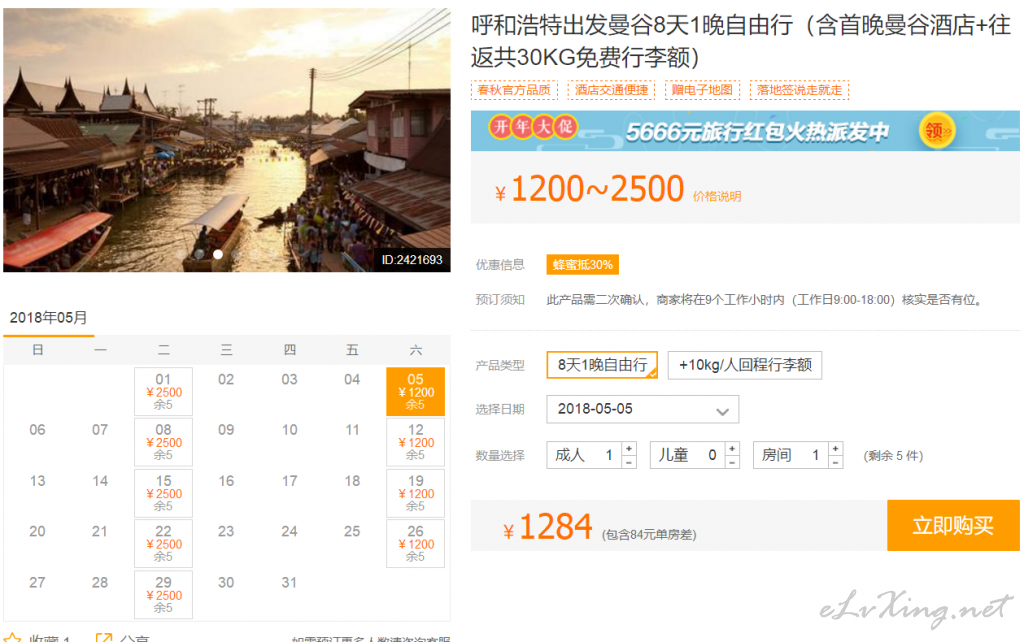The width and height of the screenshot is (1024, 642).
Task: Click the 春秋官方品质 tag
Action: point(515,90)
